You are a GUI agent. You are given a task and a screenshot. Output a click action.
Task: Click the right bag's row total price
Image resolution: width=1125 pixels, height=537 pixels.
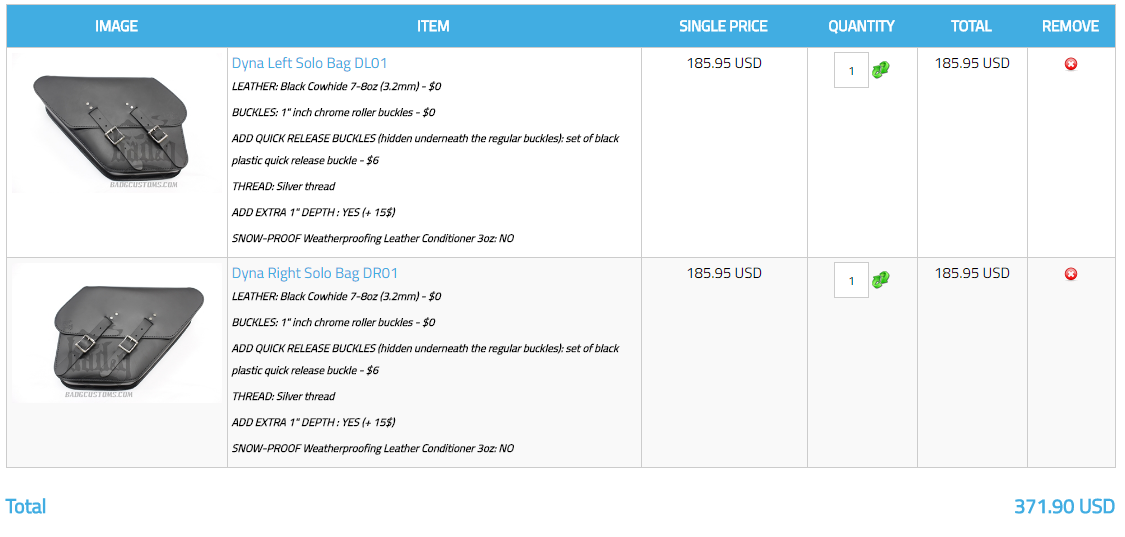pos(972,273)
